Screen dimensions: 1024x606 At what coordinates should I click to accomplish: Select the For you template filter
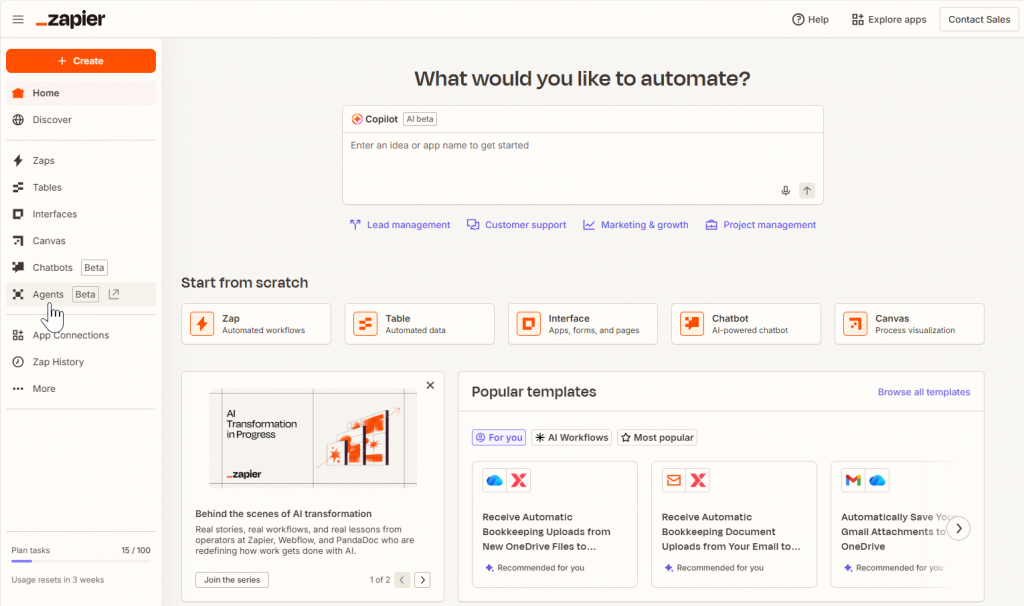499,437
